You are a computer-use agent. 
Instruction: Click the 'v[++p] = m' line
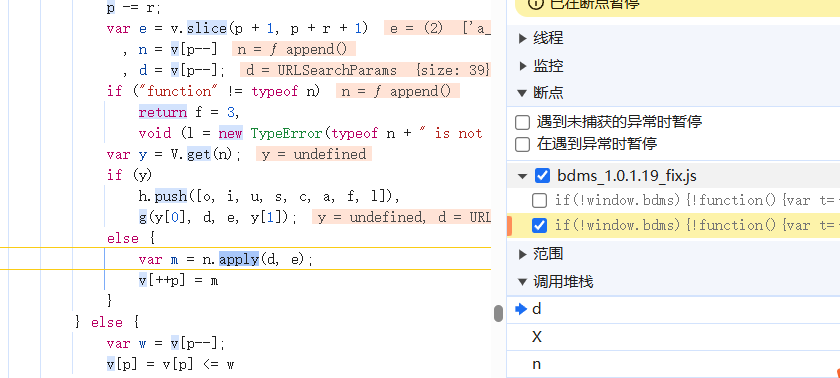coord(178,281)
